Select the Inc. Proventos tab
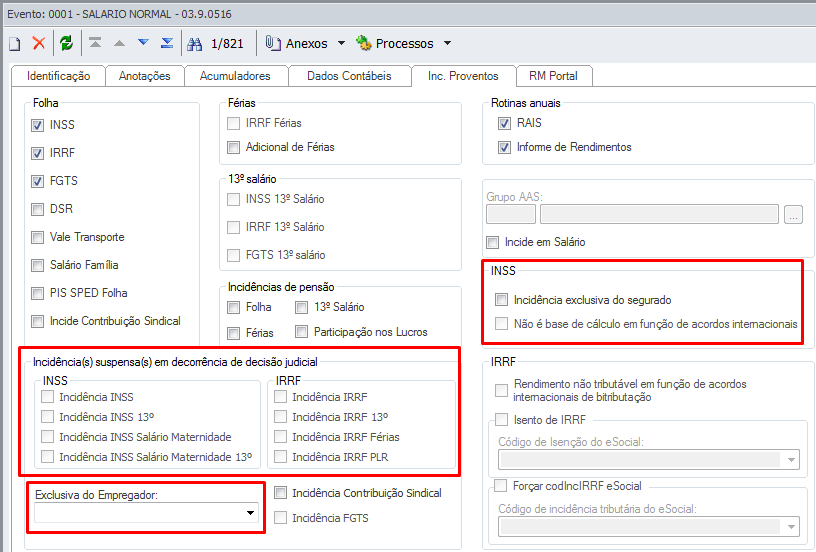The height and width of the screenshot is (552, 816). coord(463,76)
